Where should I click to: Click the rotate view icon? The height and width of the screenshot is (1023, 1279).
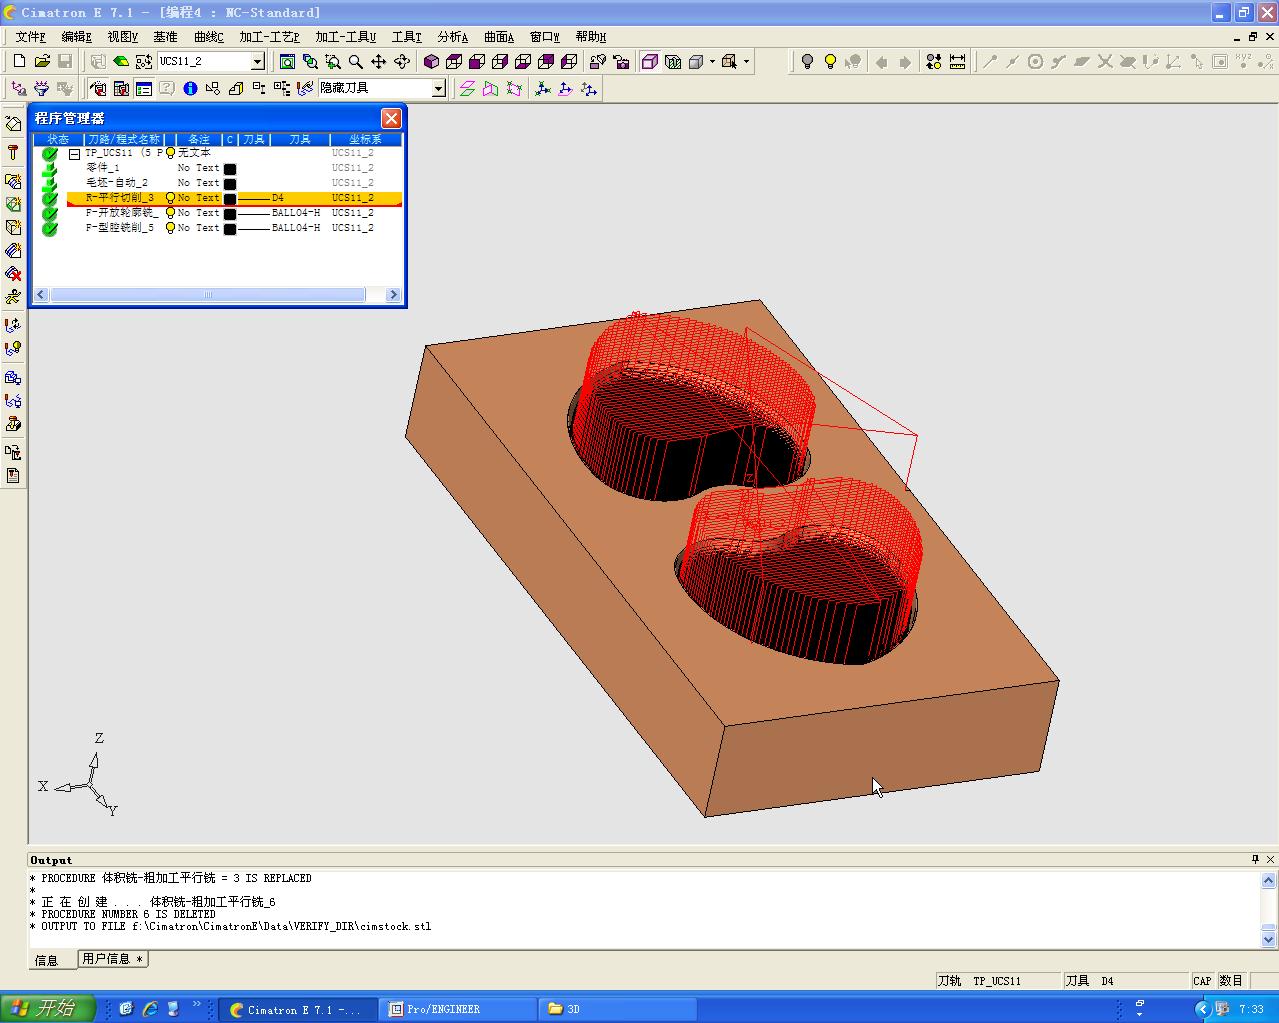pyautogui.click(x=402, y=62)
